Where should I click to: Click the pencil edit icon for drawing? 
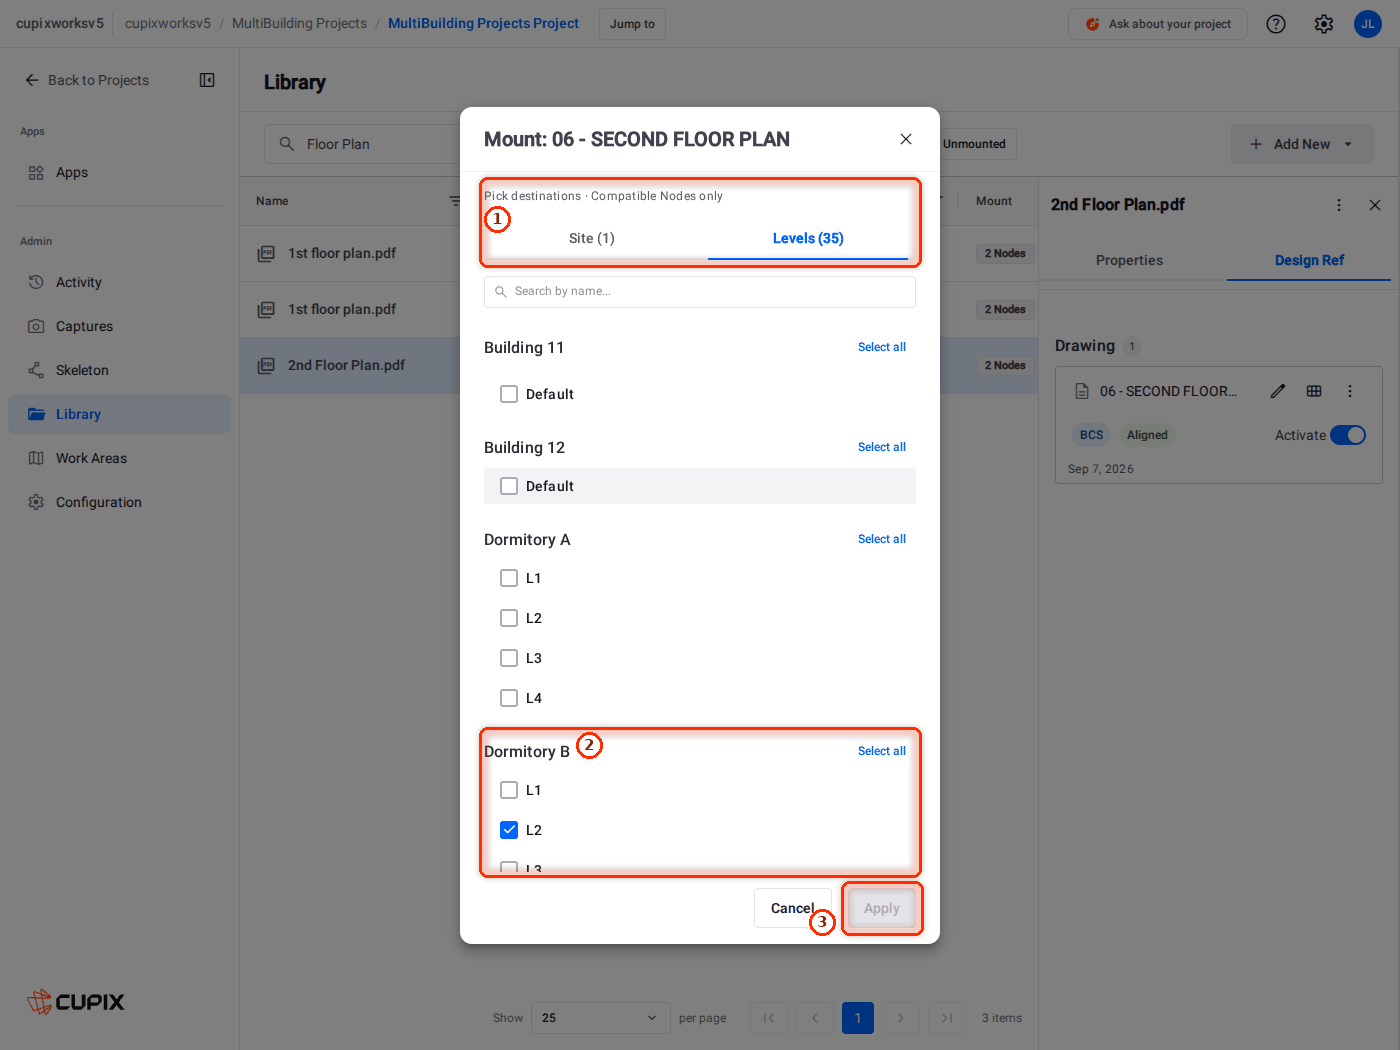(x=1278, y=391)
